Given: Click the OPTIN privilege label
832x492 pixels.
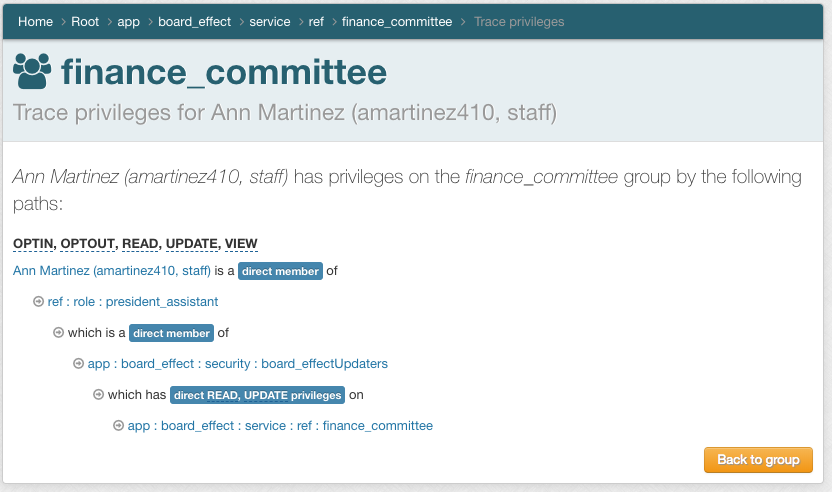Looking at the screenshot, I should 34,244.
